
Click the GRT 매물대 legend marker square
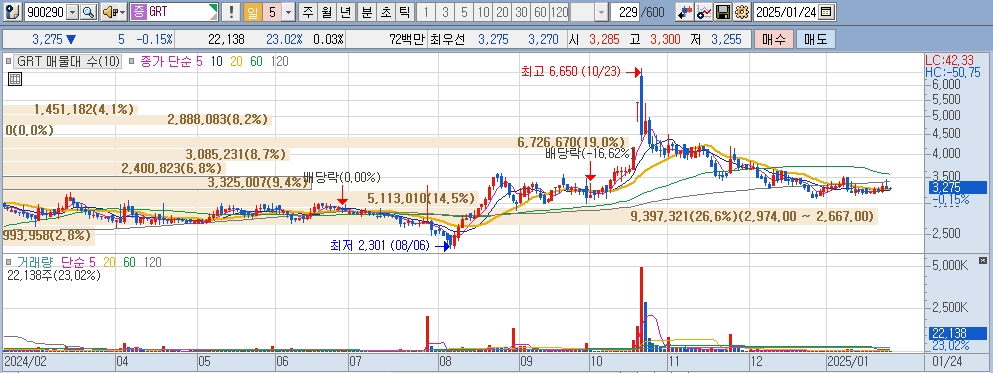(8, 61)
